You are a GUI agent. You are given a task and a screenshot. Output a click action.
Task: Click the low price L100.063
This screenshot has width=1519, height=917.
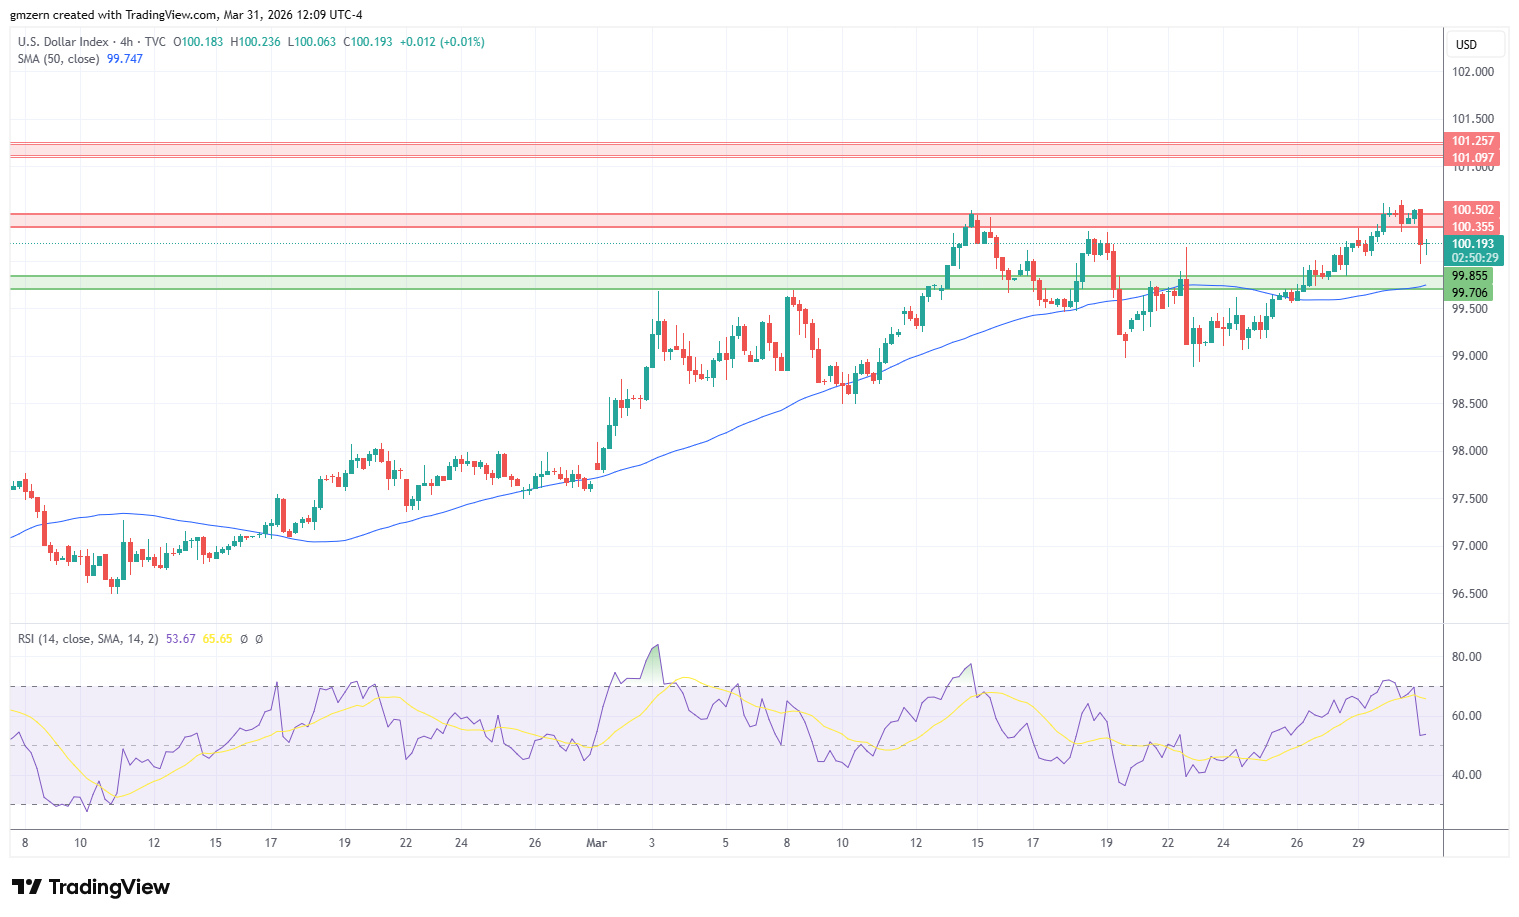tap(312, 42)
